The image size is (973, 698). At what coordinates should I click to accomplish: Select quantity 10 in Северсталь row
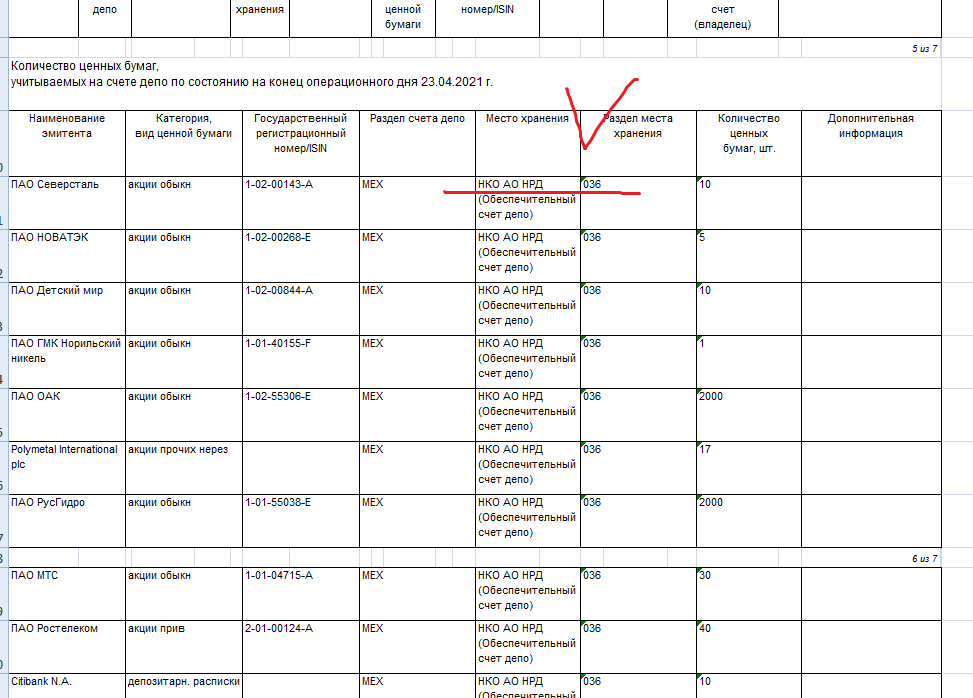tap(749, 203)
